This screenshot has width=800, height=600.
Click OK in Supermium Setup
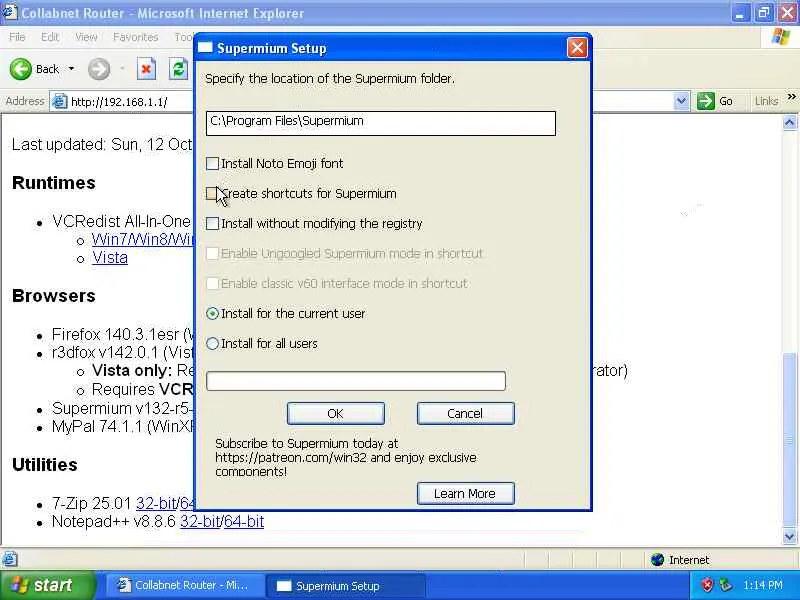coord(336,413)
